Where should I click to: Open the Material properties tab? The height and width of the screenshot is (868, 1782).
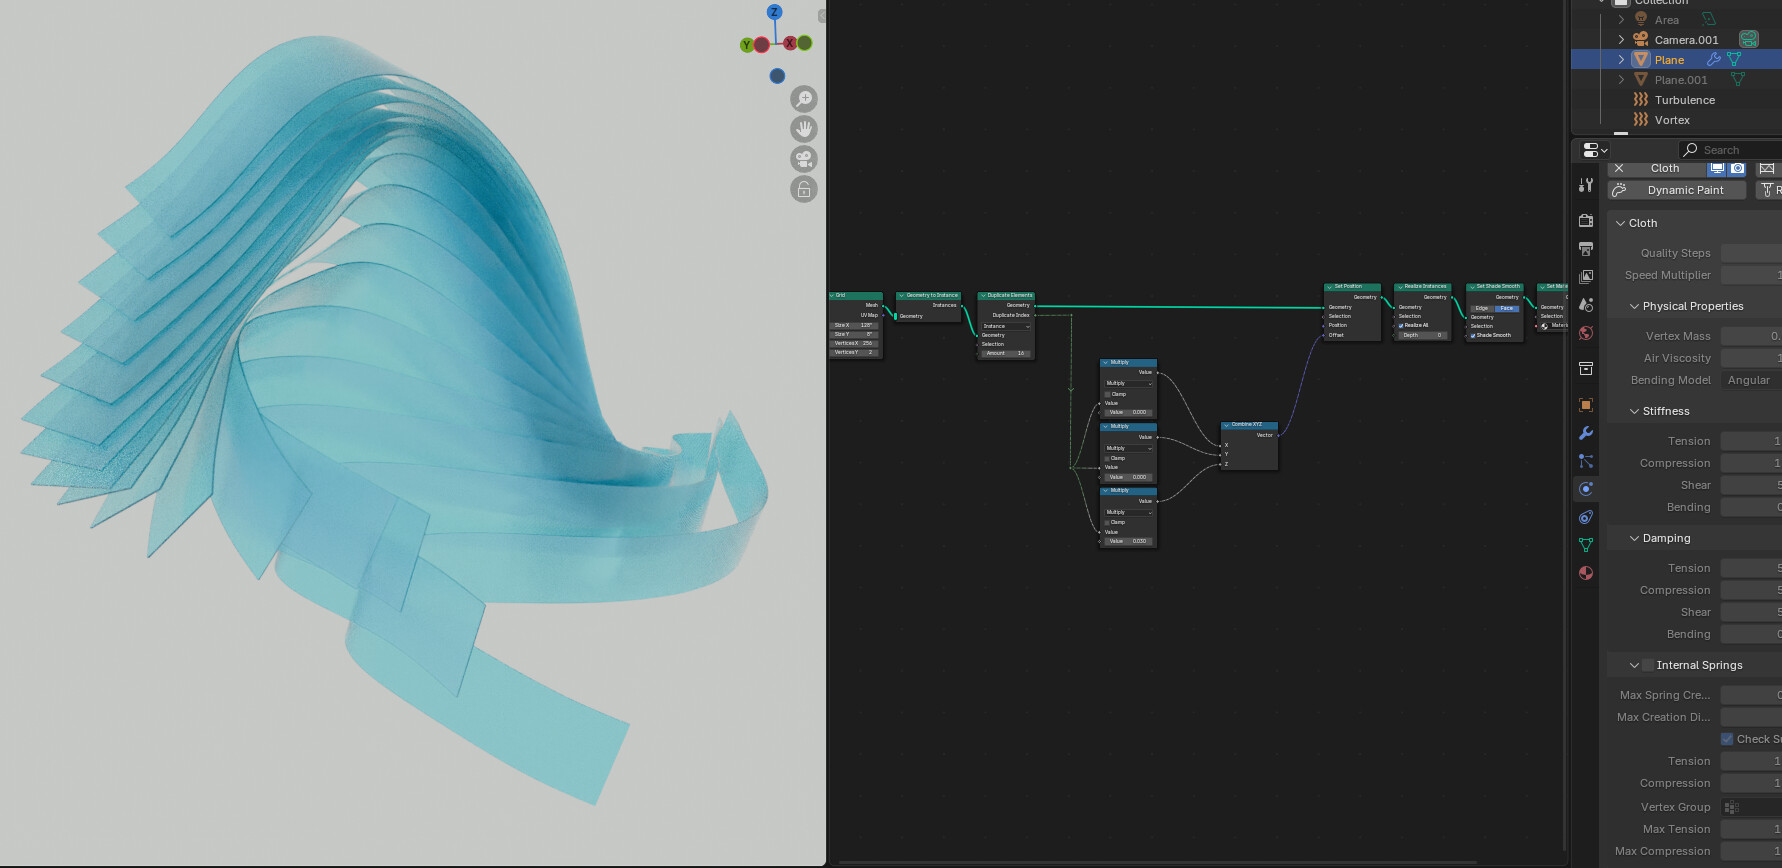[1586, 573]
